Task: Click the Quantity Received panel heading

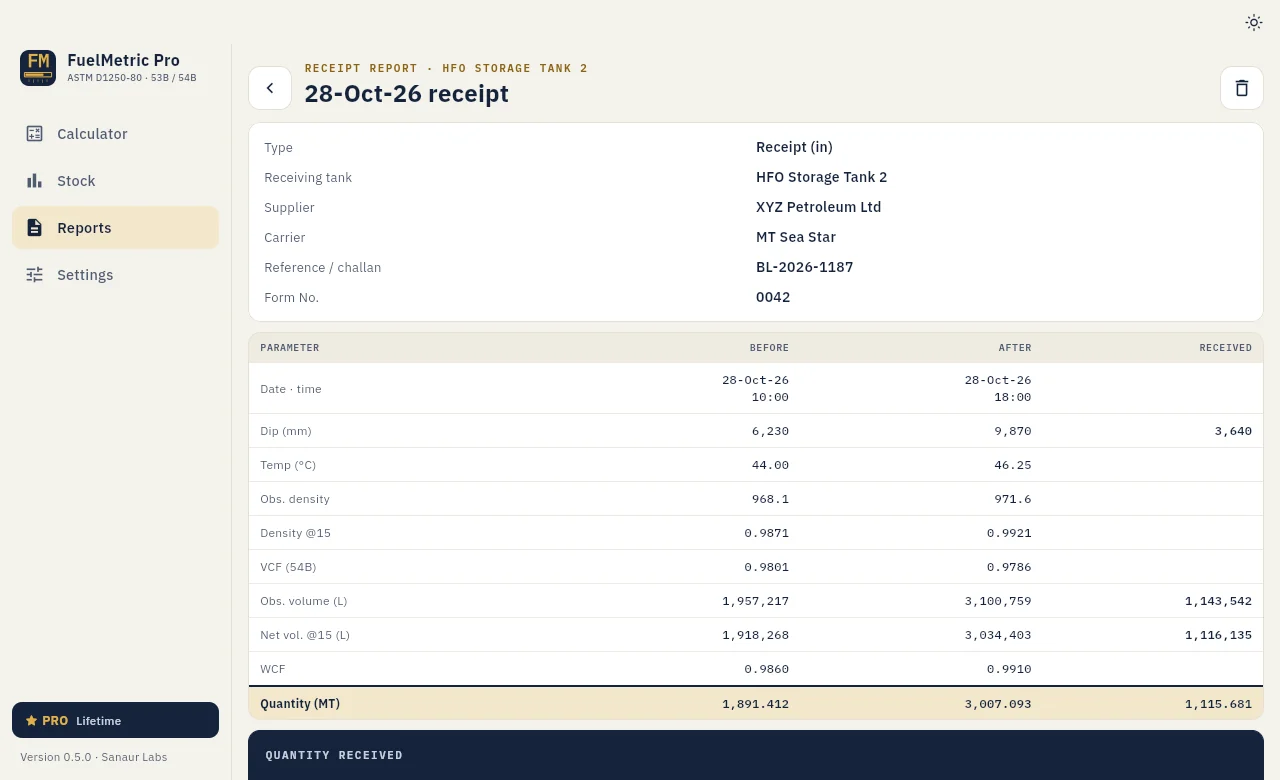Action: click(x=334, y=756)
